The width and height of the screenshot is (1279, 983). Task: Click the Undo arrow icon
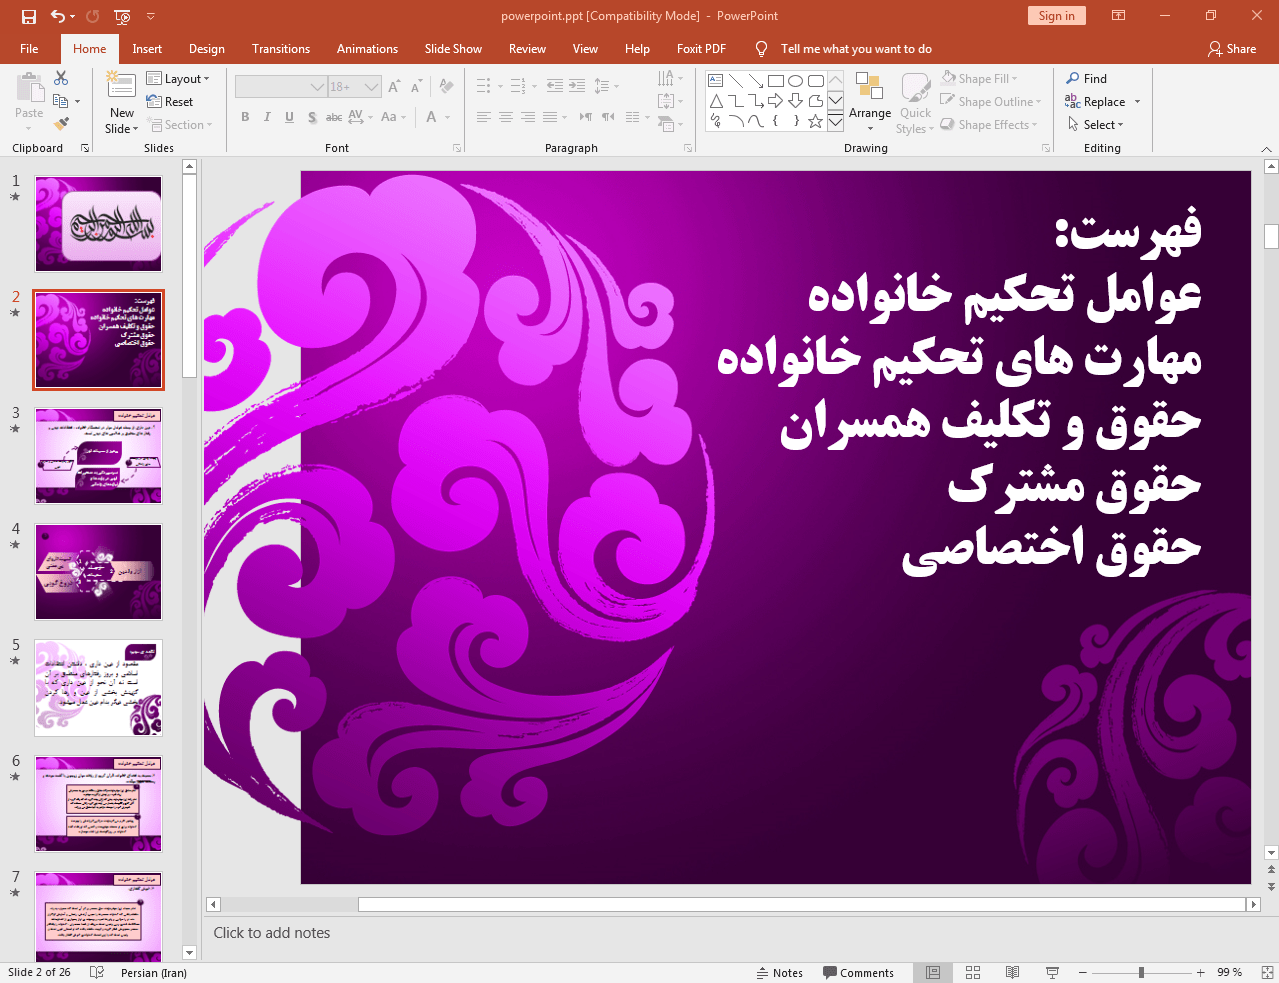tap(58, 16)
